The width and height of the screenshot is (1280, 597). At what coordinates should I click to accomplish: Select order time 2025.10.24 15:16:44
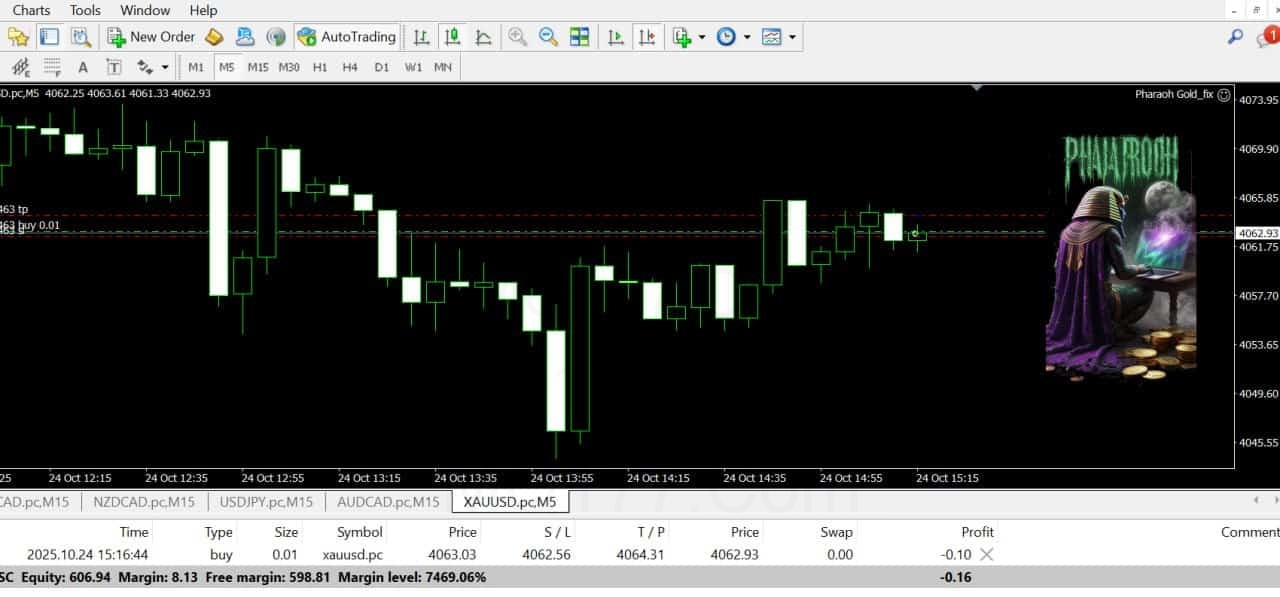(88, 555)
